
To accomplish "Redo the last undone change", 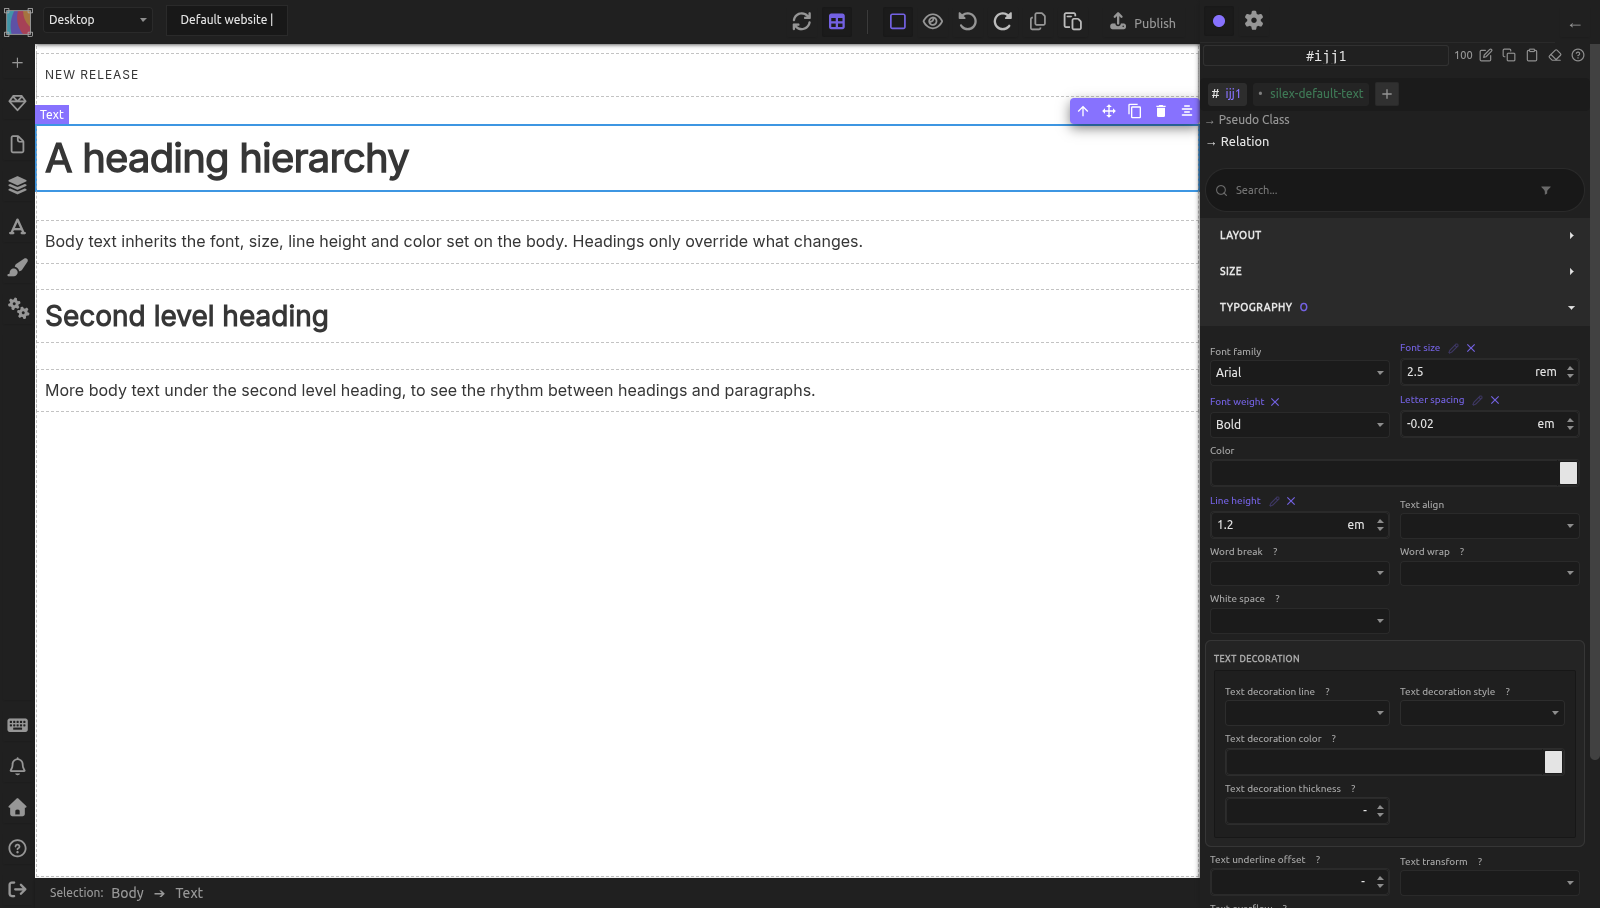I will 1003,21.
